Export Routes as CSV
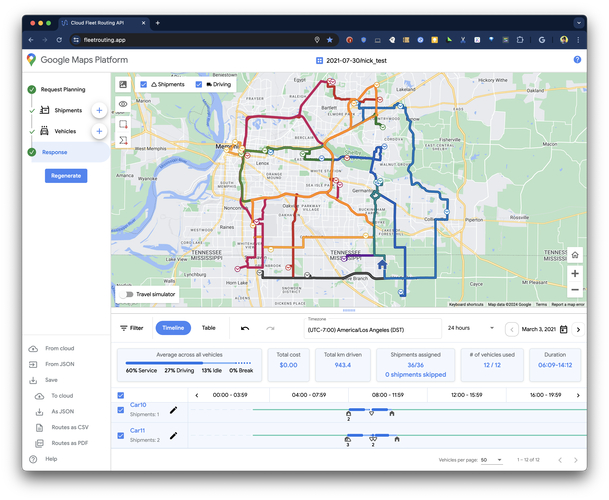The image size is (609, 500). click(70, 427)
